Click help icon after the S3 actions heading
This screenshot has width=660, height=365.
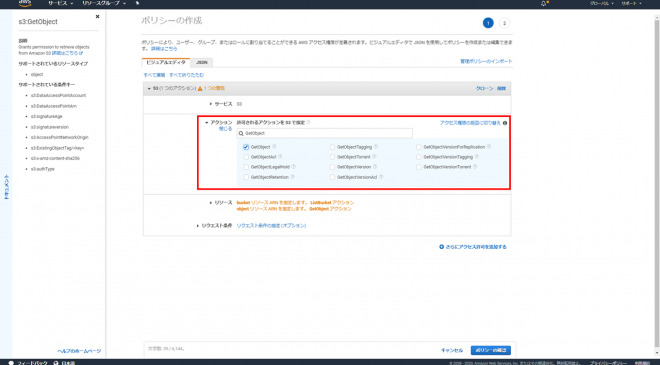(308, 123)
